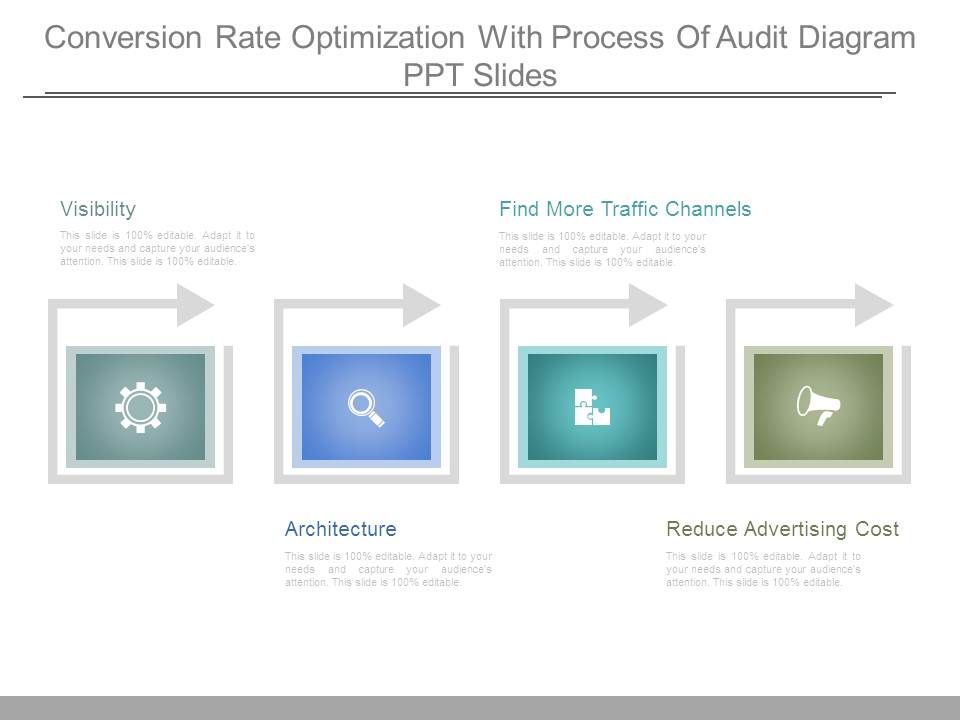
Task: Click the gray arrowhead above the puzzle box
Action: click(x=647, y=305)
